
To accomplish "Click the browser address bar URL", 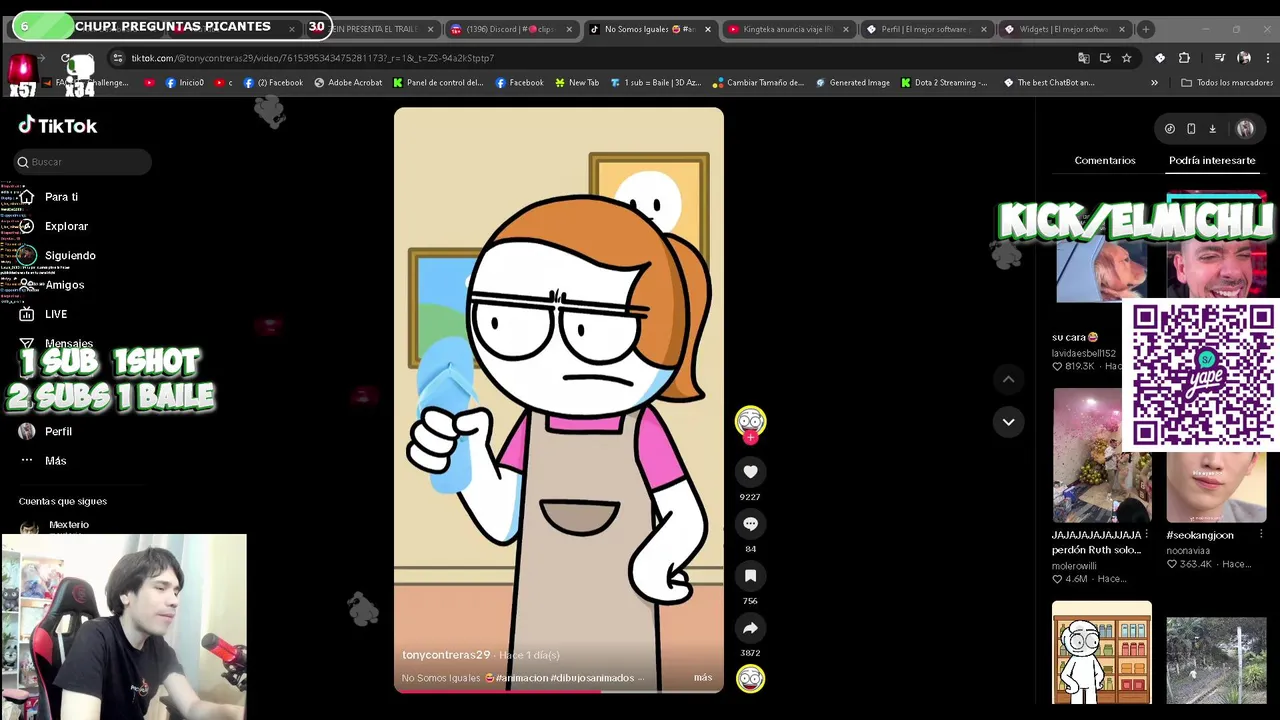I will coord(312,58).
